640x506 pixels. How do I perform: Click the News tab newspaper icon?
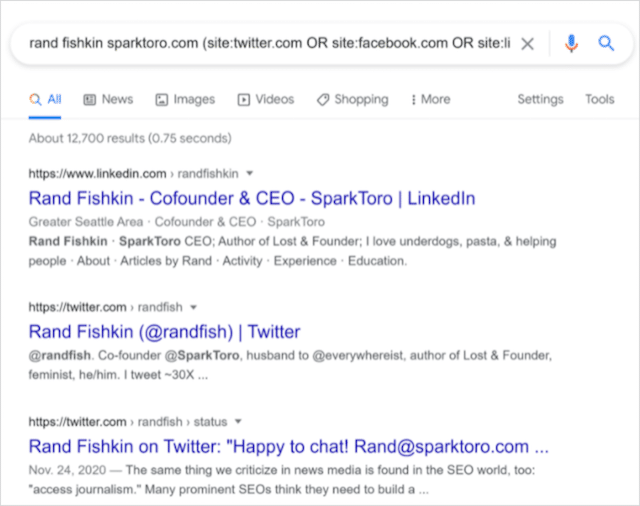click(x=90, y=100)
